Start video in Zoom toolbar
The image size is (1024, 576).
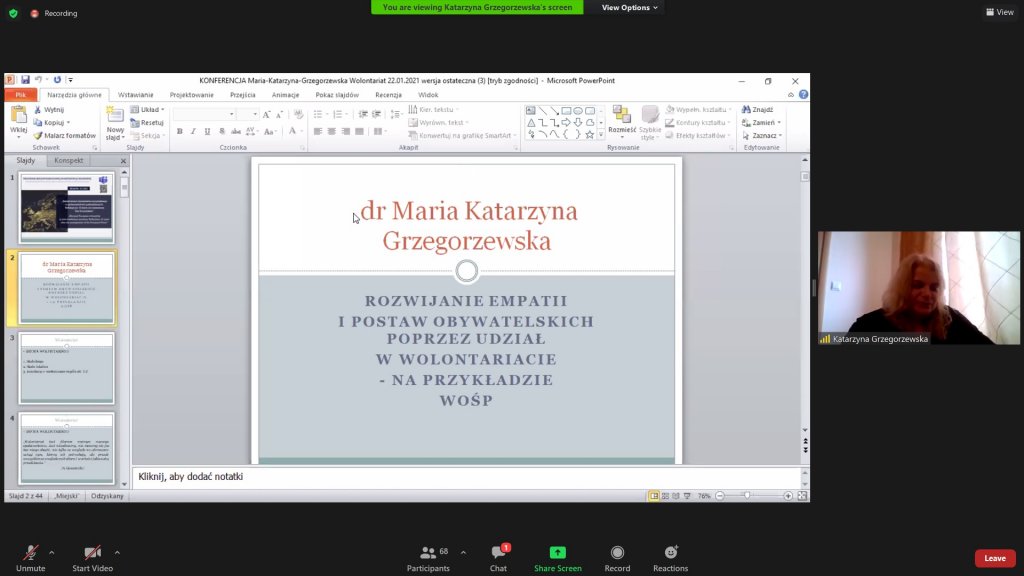[92, 558]
